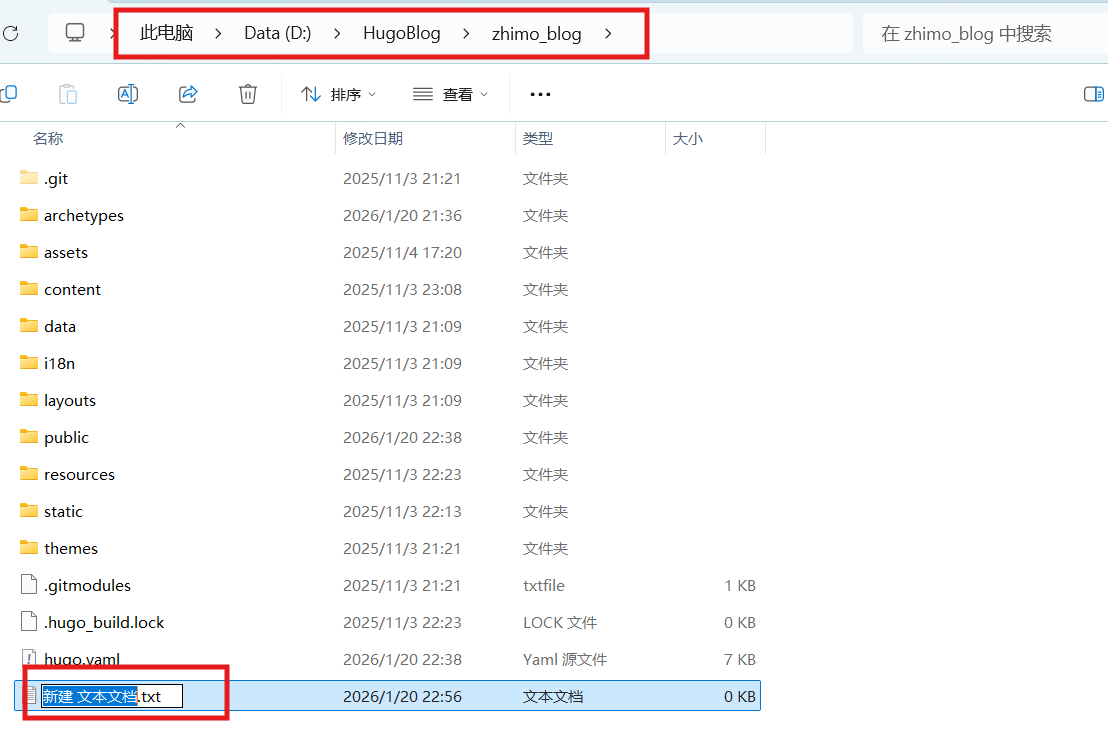Select the content folder

[72, 290]
